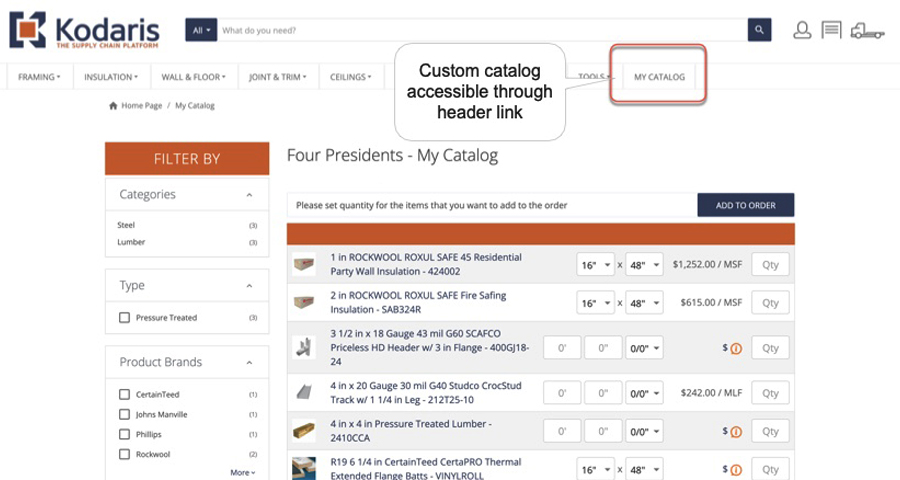Open thumbnail of SCAFCO Priceless HD Header
Image resolution: width=900 pixels, height=480 pixels.
click(x=304, y=347)
